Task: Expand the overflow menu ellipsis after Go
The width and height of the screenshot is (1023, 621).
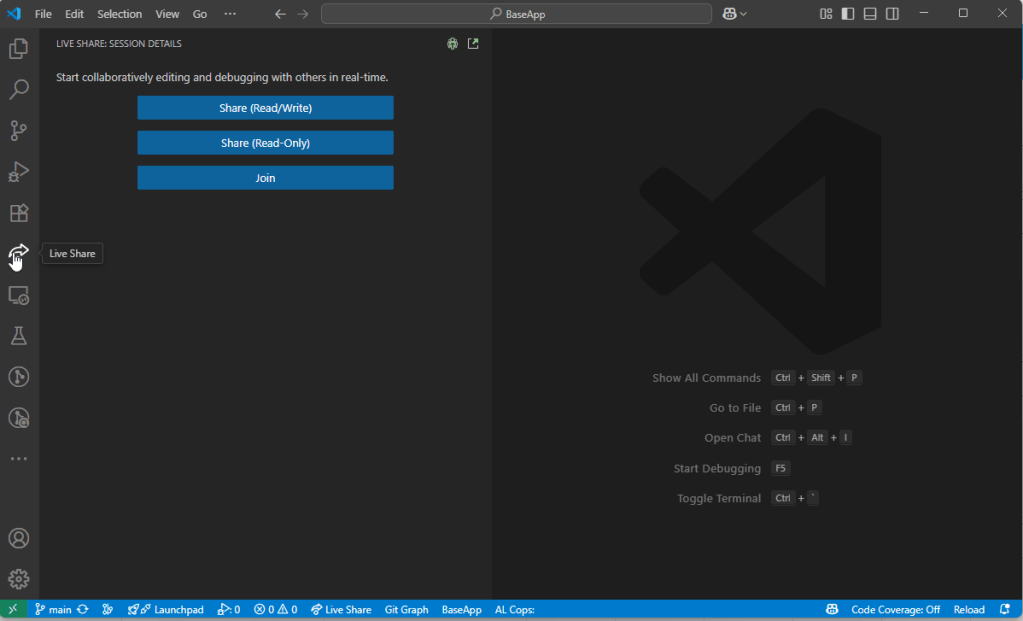Action: [230, 14]
